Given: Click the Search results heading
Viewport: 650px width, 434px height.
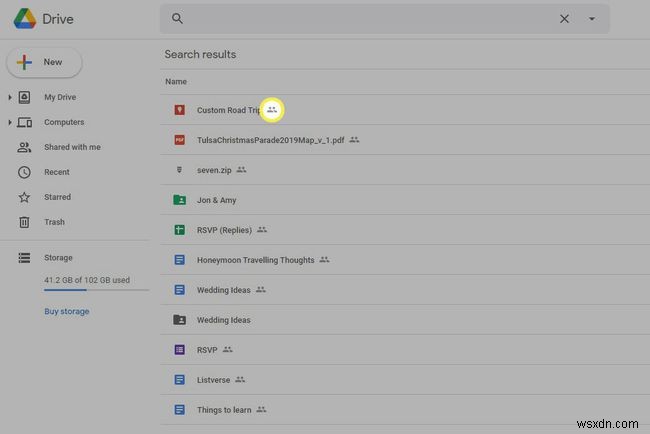Looking at the screenshot, I should click(x=200, y=54).
